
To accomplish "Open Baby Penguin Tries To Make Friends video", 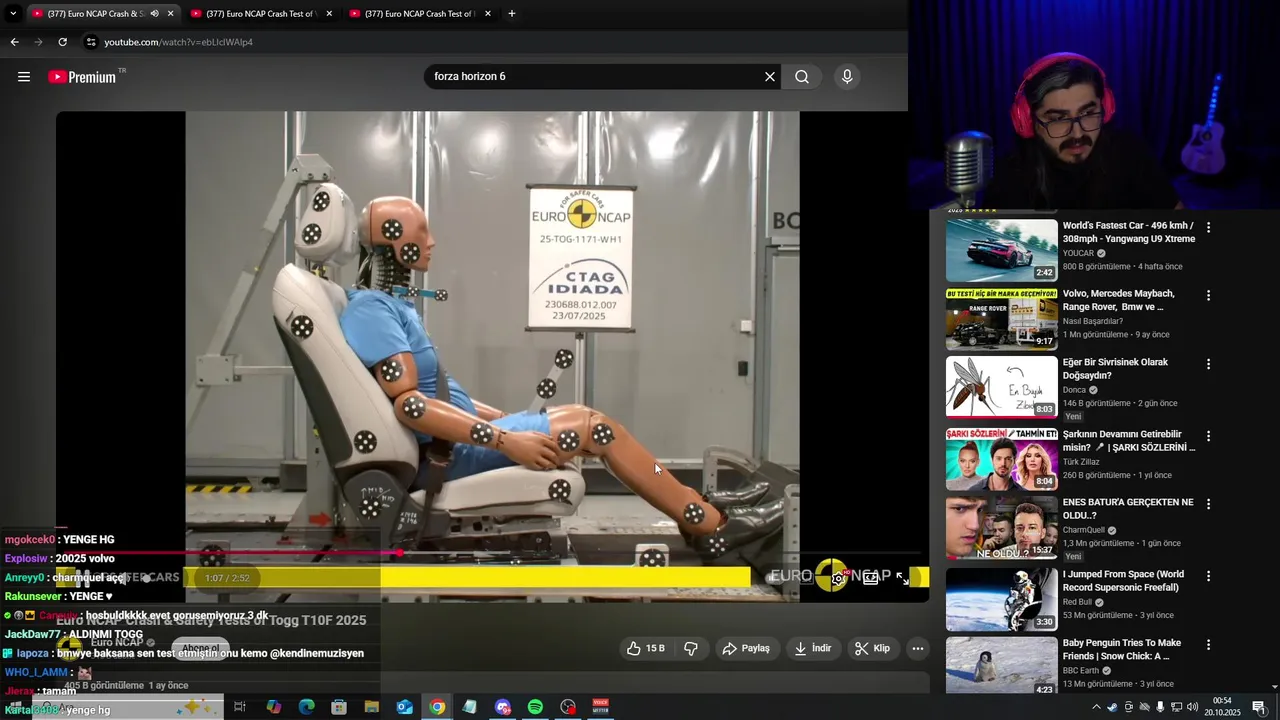I will pos(1121,649).
